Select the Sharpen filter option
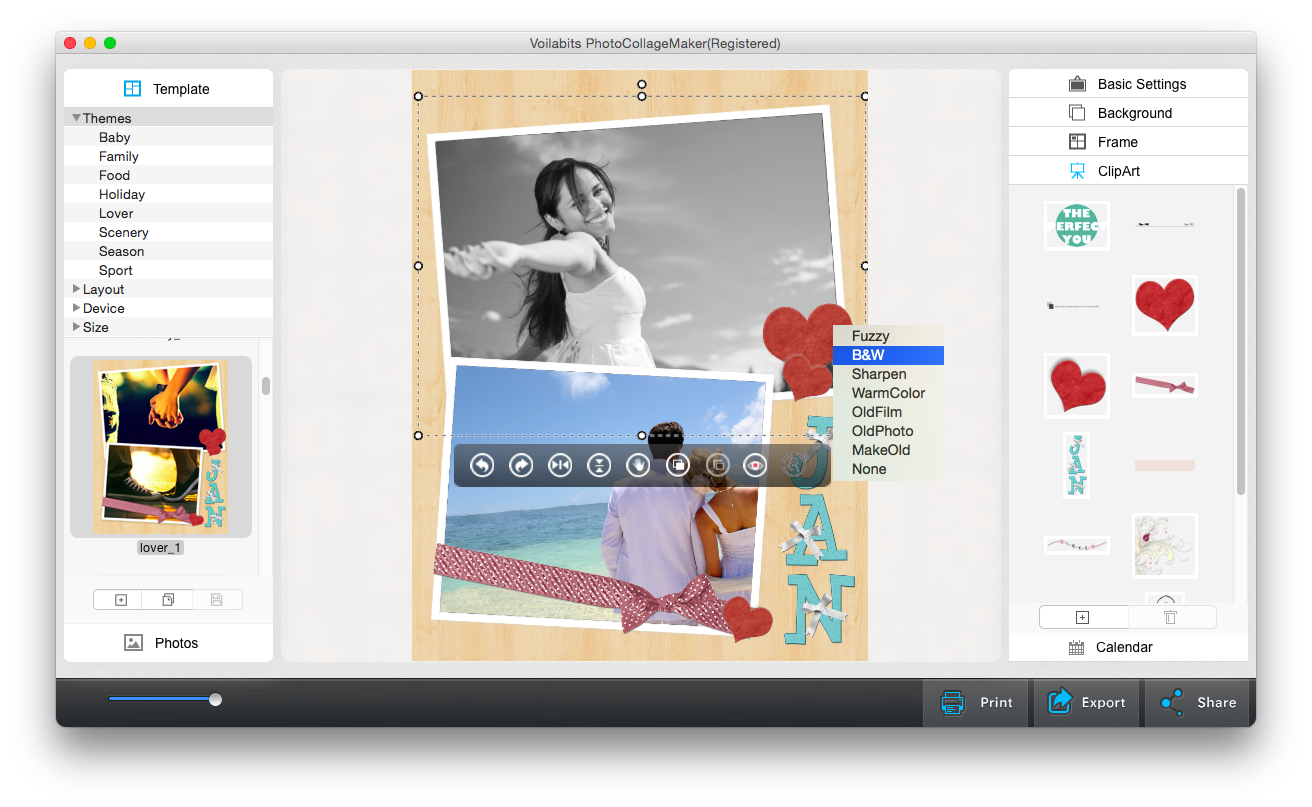The width and height of the screenshot is (1312, 807). 879,374
